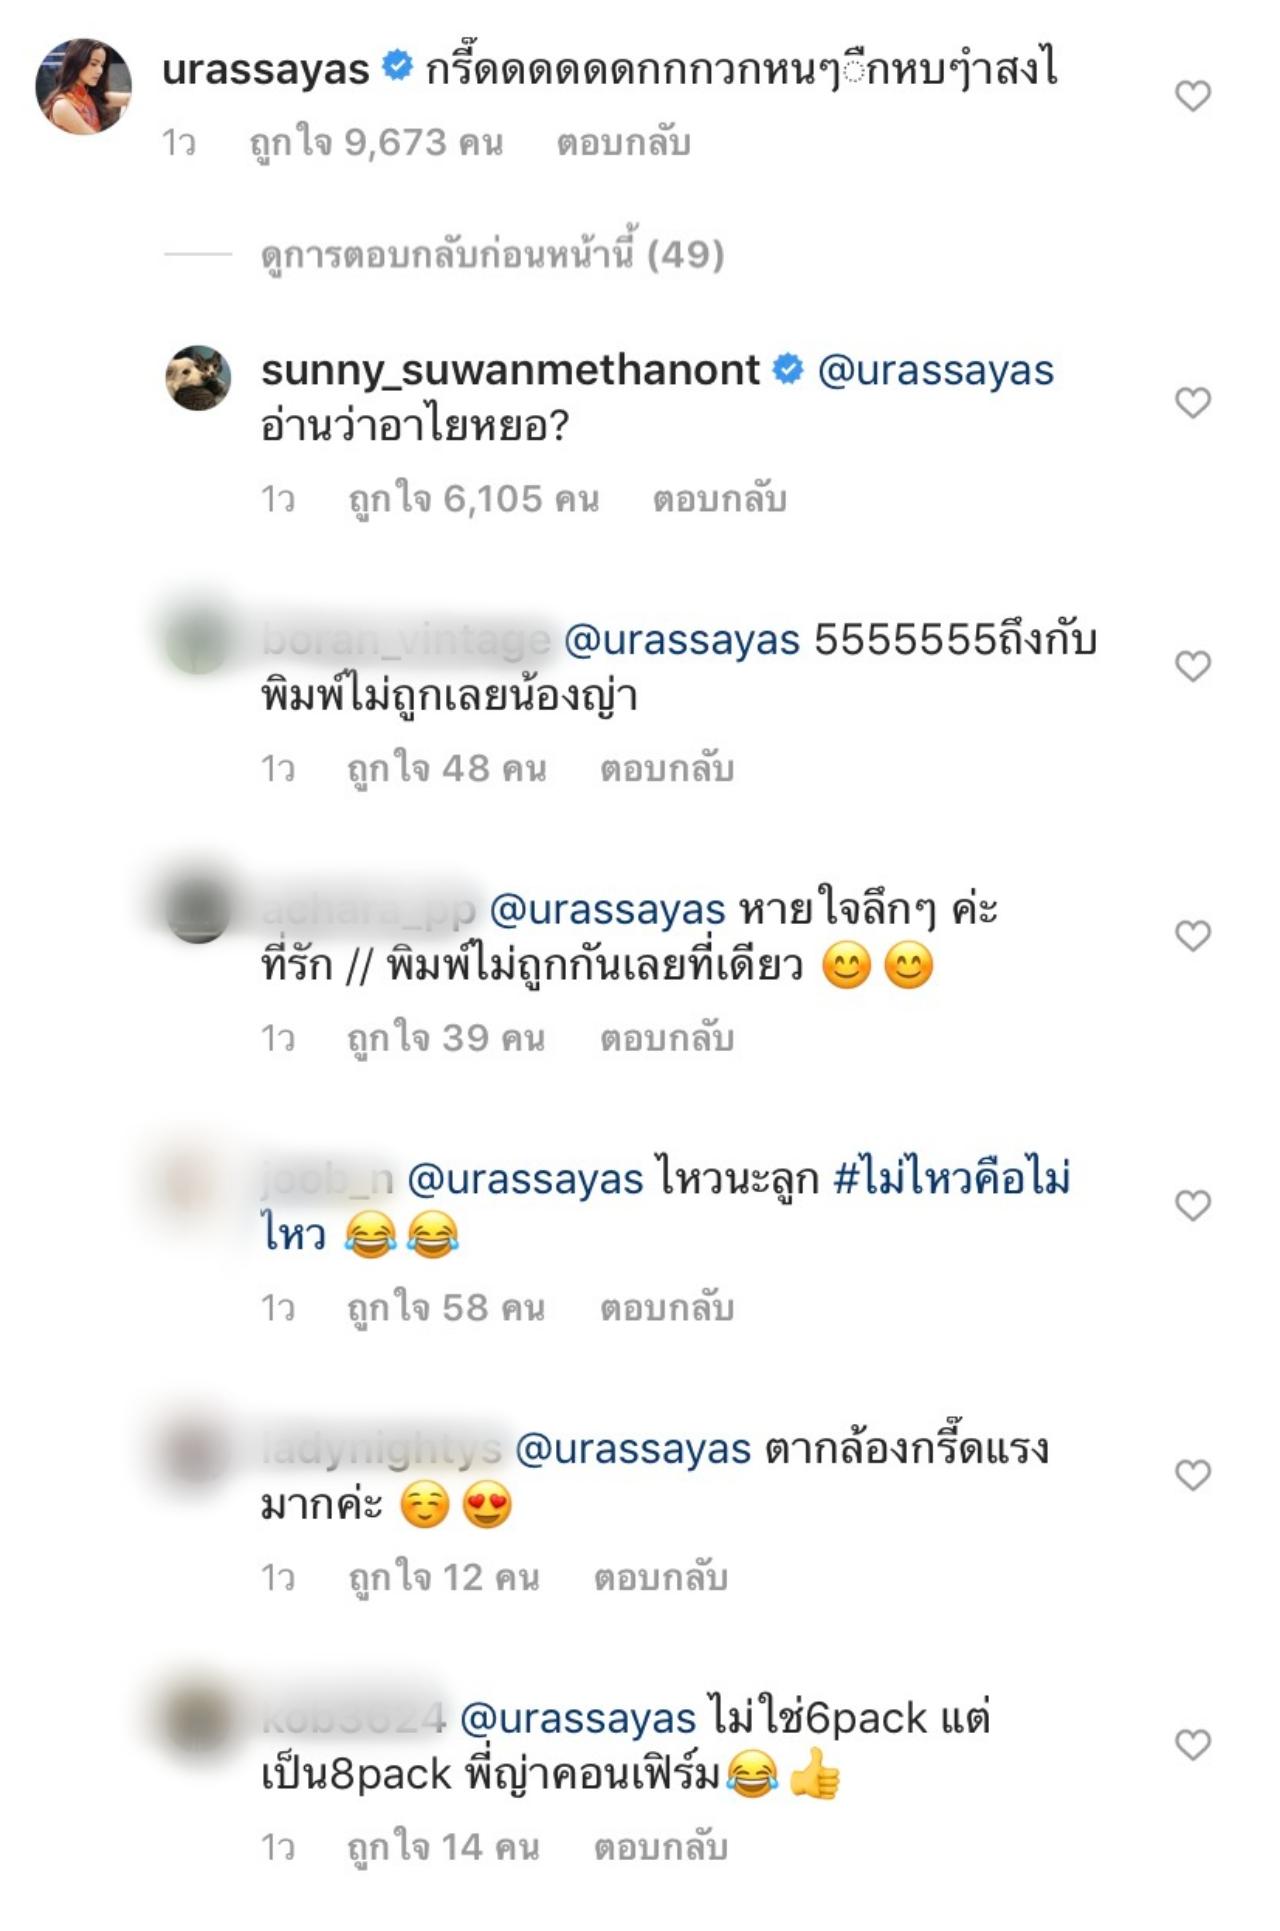Like the 6pack 8pack reply
1280x1931 pixels.
pos(1192,1745)
